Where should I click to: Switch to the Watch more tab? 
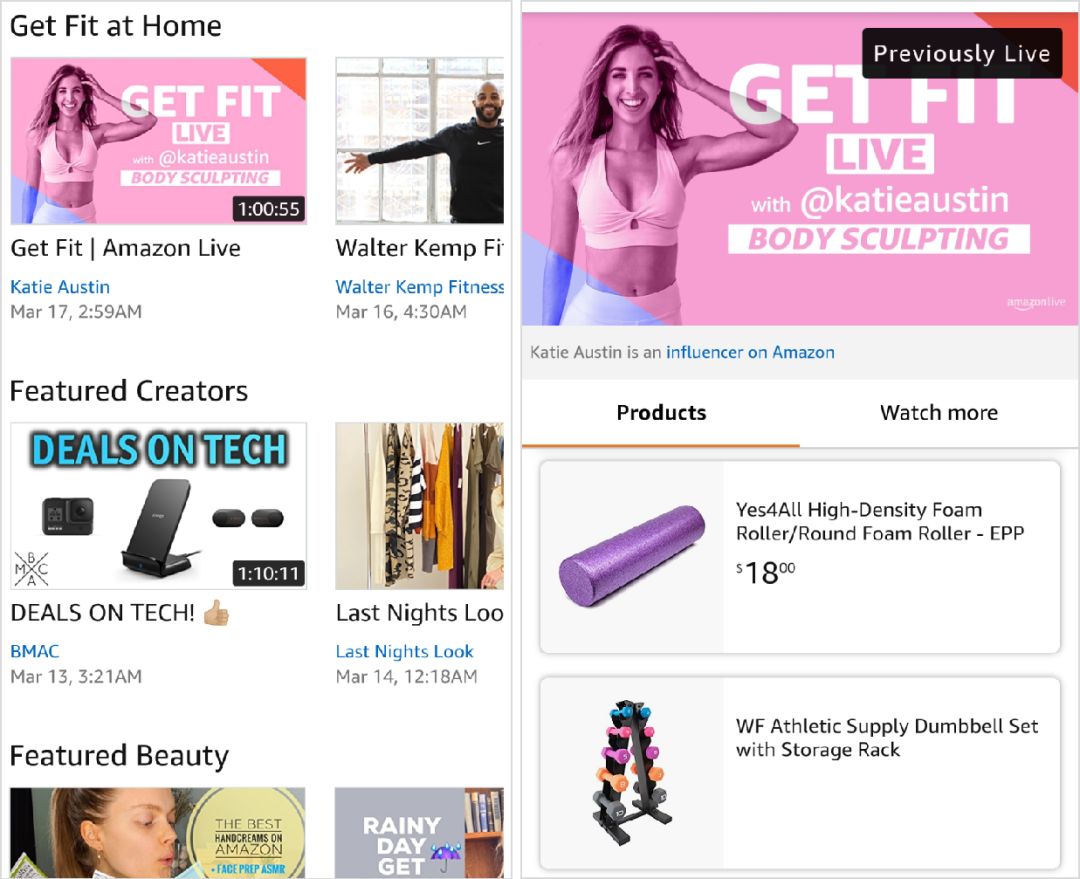click(939, 413)
